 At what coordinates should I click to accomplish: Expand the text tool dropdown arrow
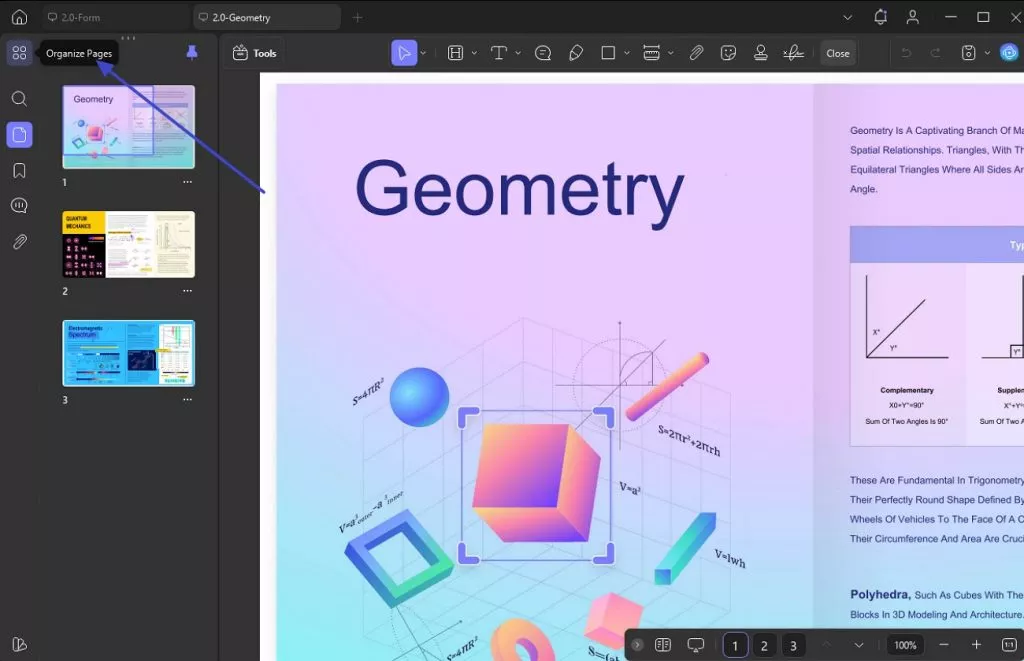[x=518, y=53]
